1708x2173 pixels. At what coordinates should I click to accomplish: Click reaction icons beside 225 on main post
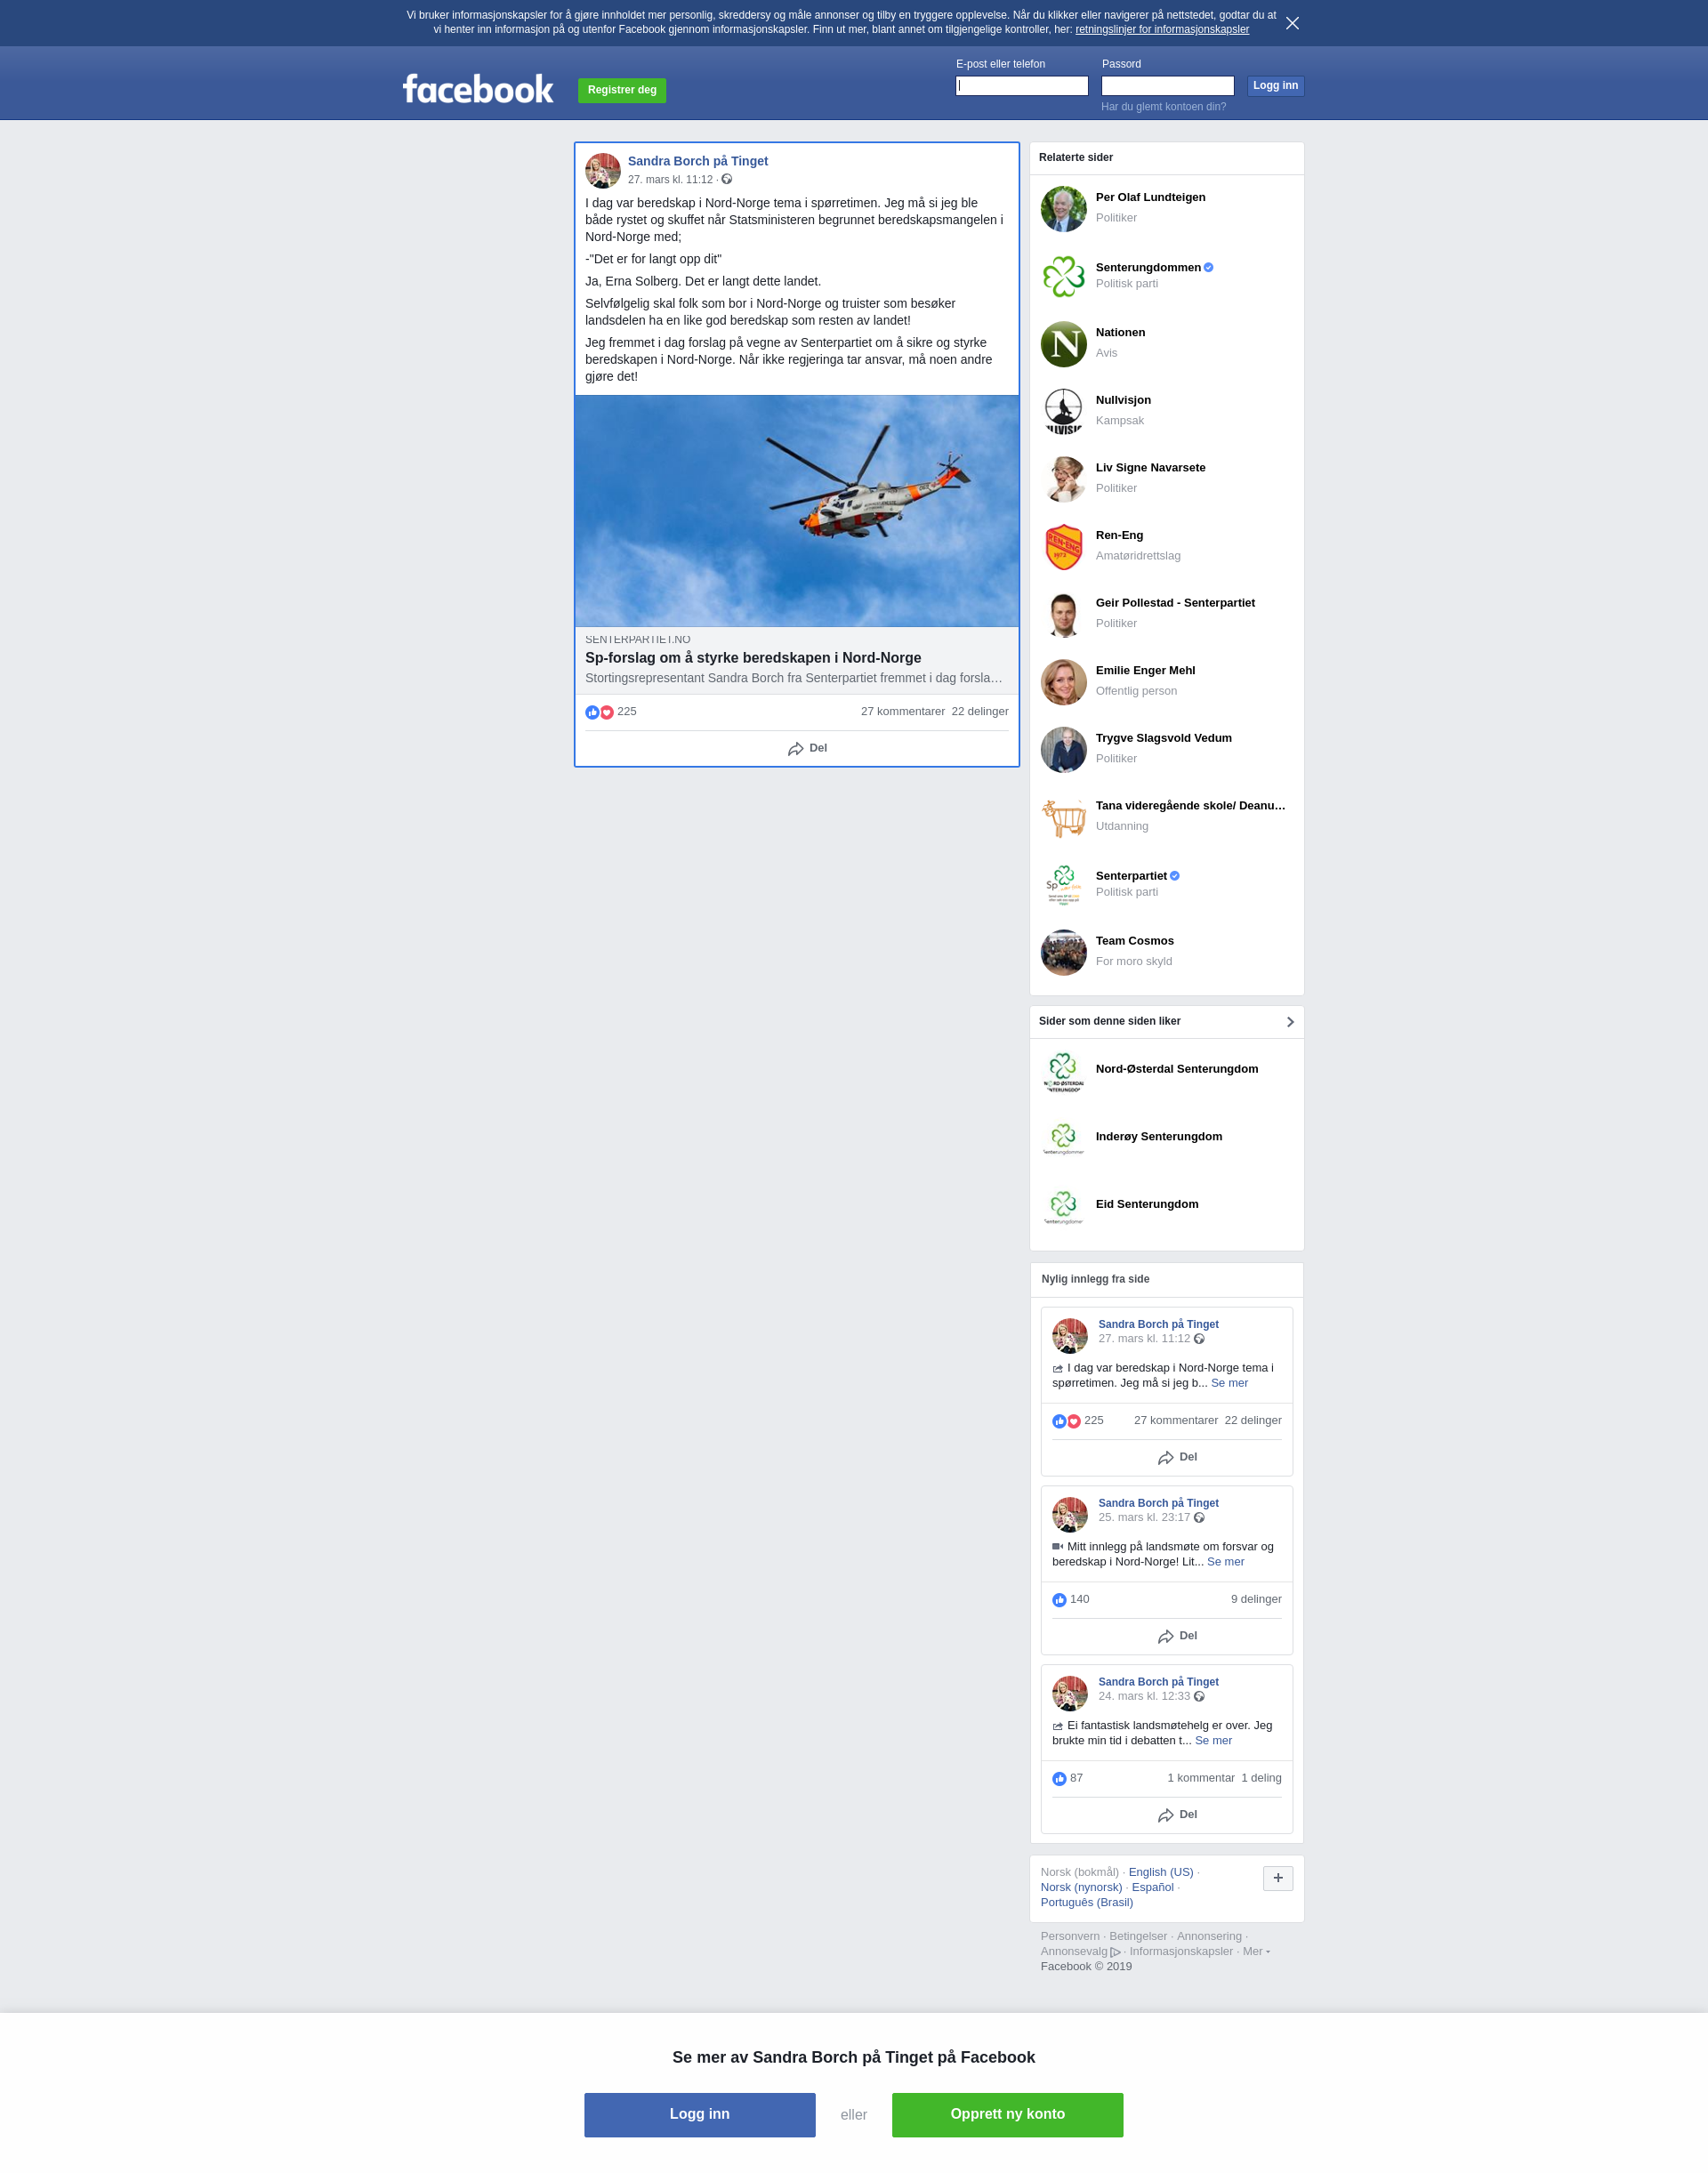click(x=599, y=712)
